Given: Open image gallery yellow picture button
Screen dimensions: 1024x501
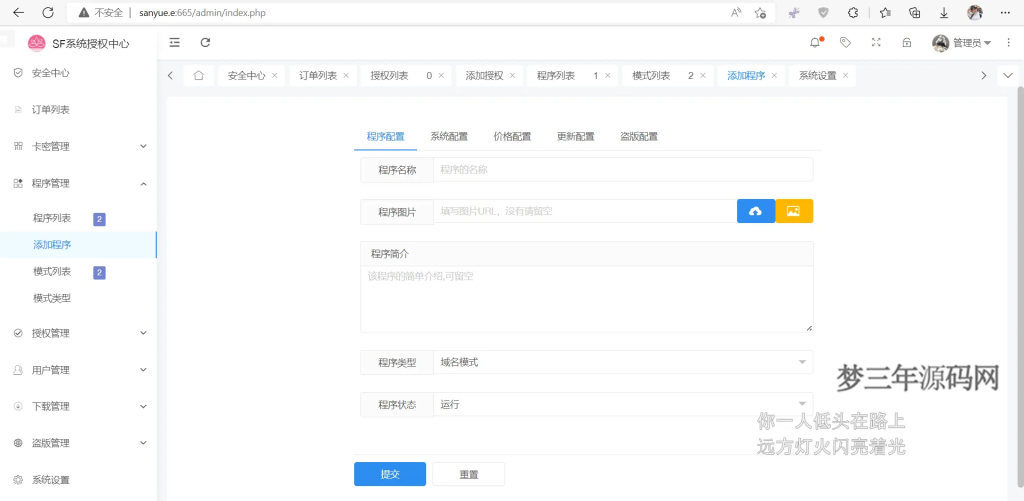Looking at the screenshot, I should pos(793,211).
